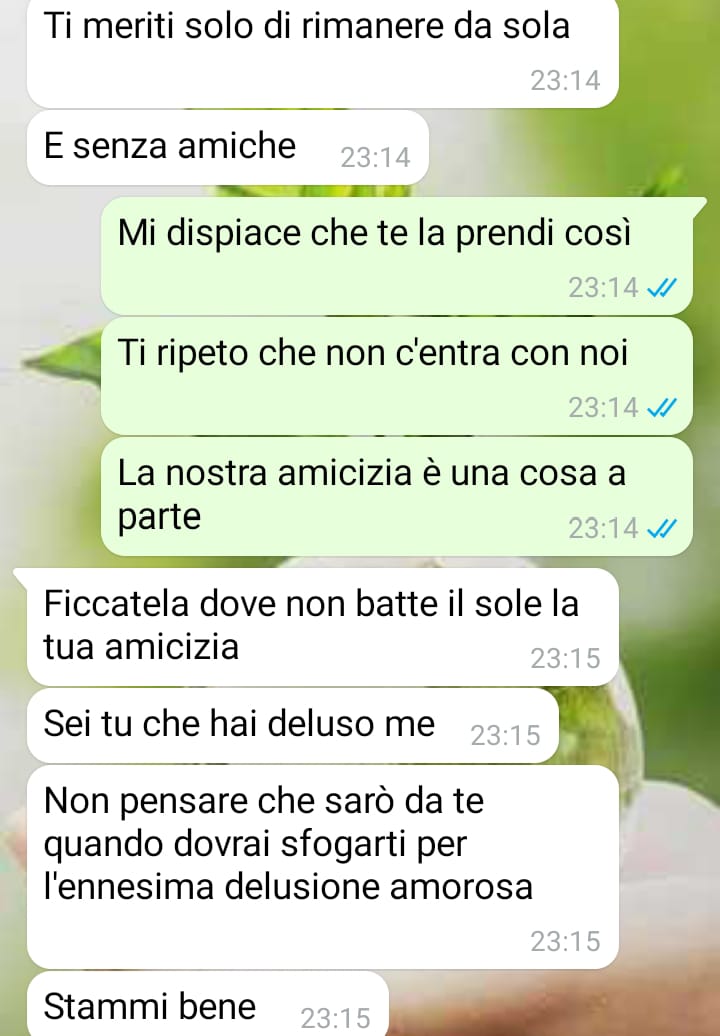Select the 'Ficcatela dove non batte il sole' message
Image resolution: width=720 pixels, height=1036 pixels.
coord(322,626)
